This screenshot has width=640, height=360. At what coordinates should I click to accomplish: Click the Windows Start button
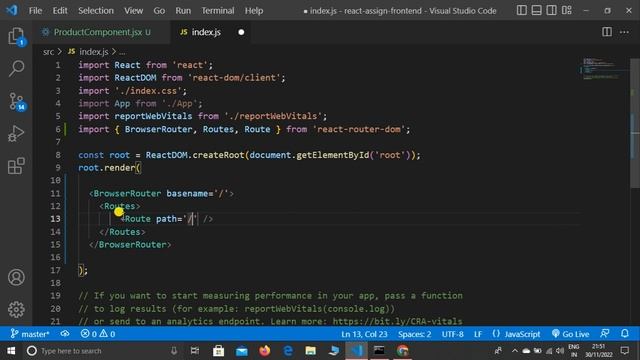(11, 351)
